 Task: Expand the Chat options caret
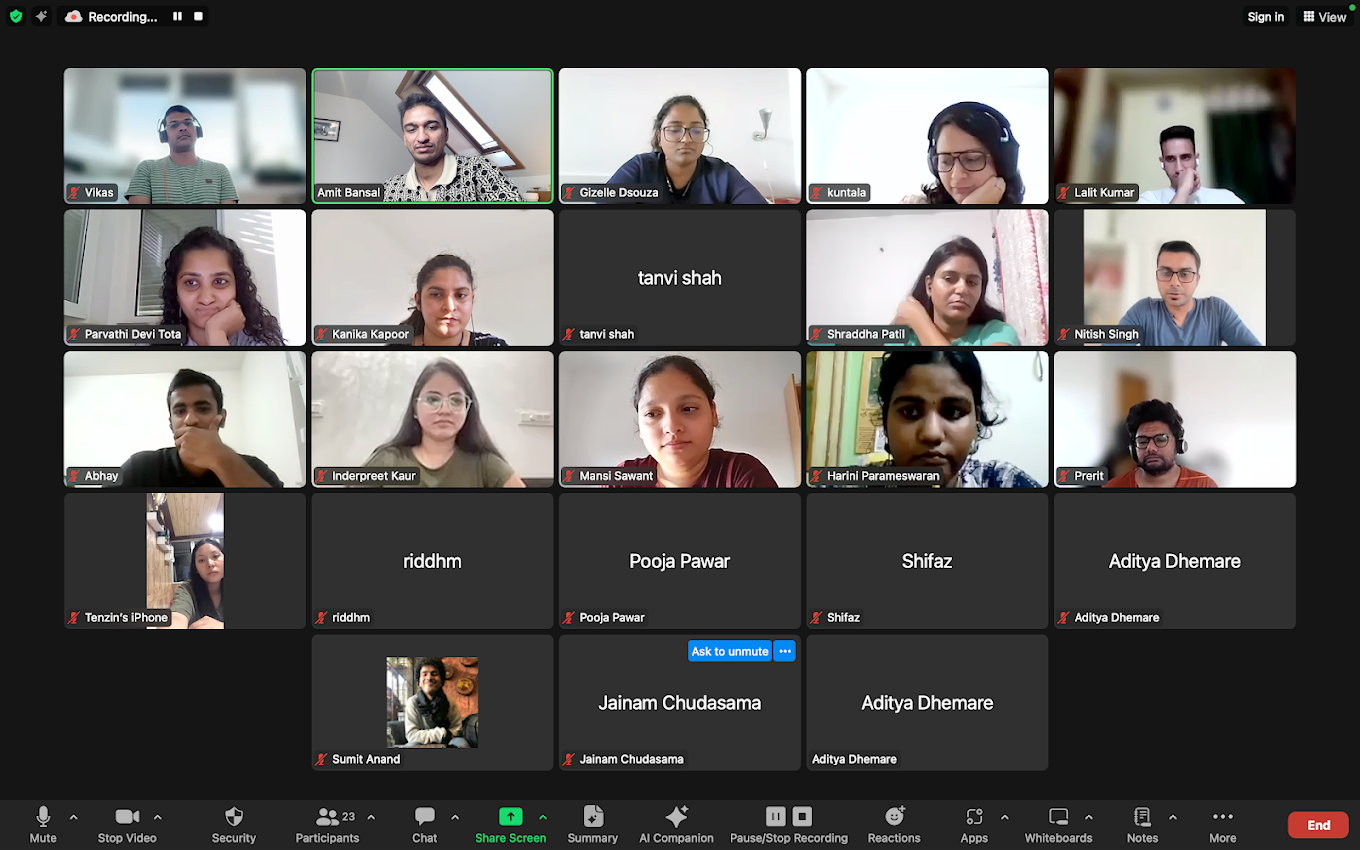pyautogui.click(x=455, y=817)
